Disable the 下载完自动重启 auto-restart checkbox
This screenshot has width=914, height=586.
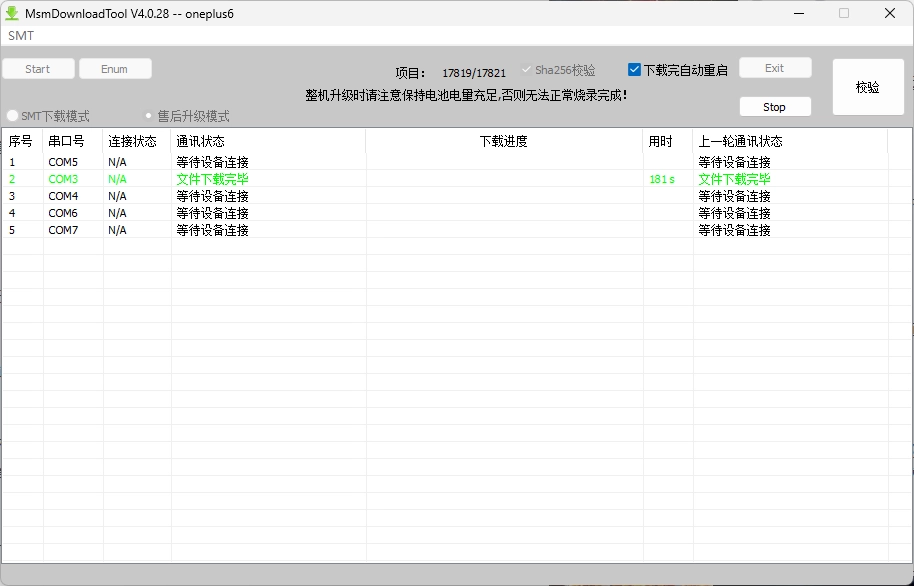click(633, 69)
